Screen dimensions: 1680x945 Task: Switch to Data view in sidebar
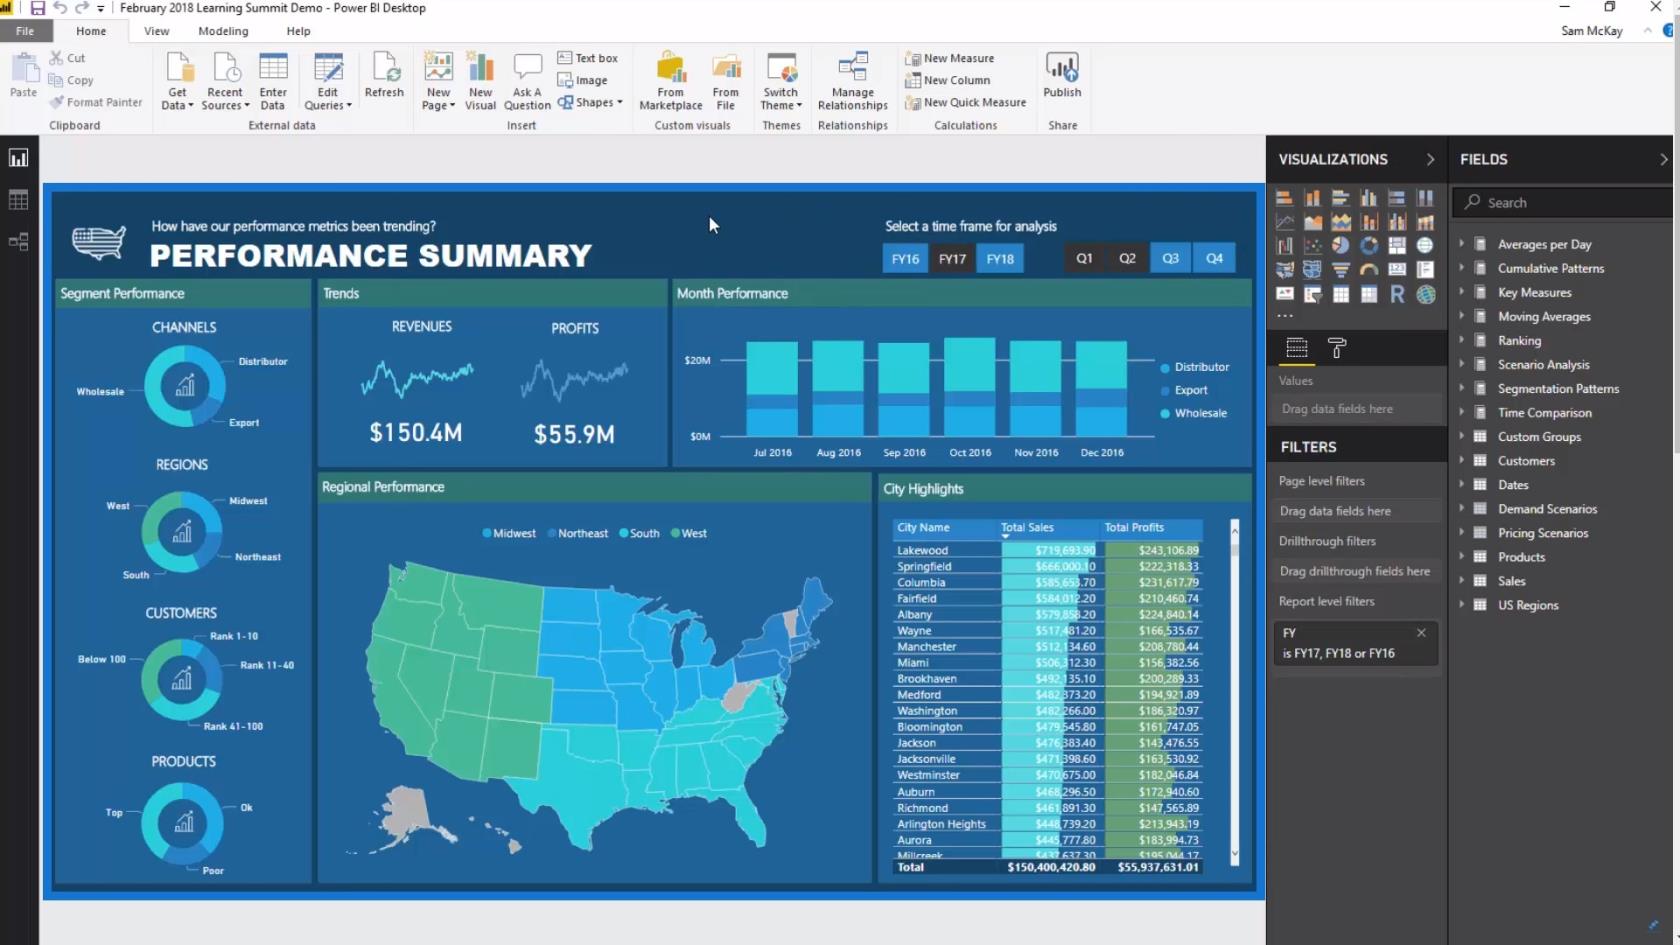coord(18,200)
